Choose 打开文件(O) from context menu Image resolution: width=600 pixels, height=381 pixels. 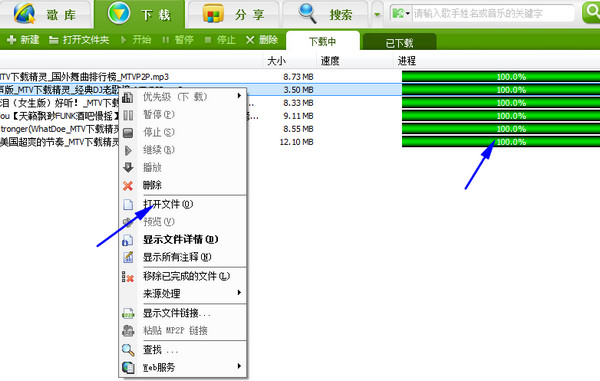click(x=183, y=204)
